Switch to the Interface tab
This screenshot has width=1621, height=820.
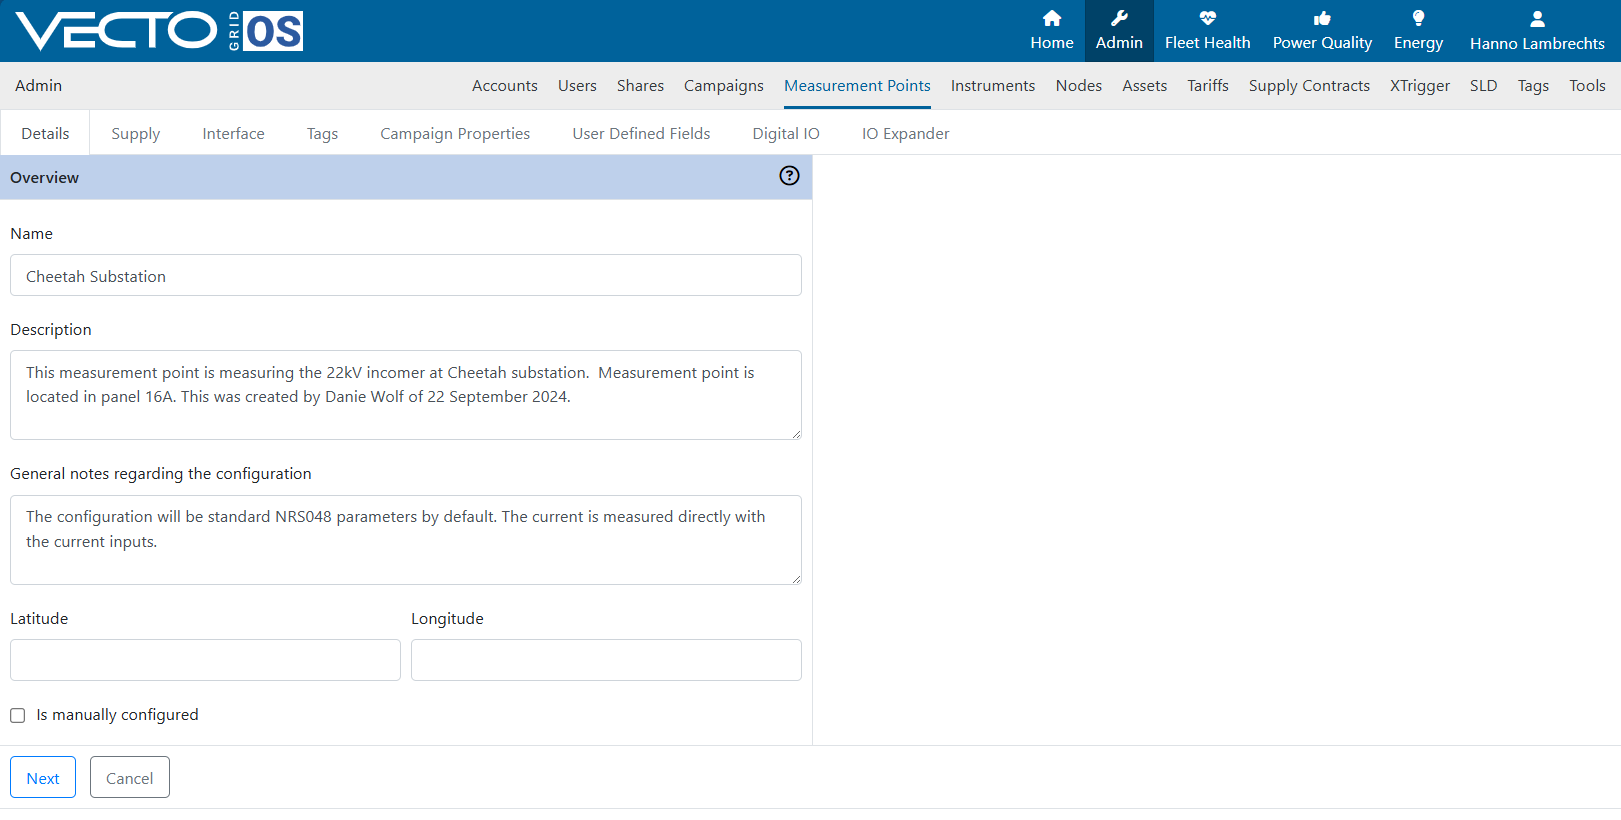click(233, 133)
